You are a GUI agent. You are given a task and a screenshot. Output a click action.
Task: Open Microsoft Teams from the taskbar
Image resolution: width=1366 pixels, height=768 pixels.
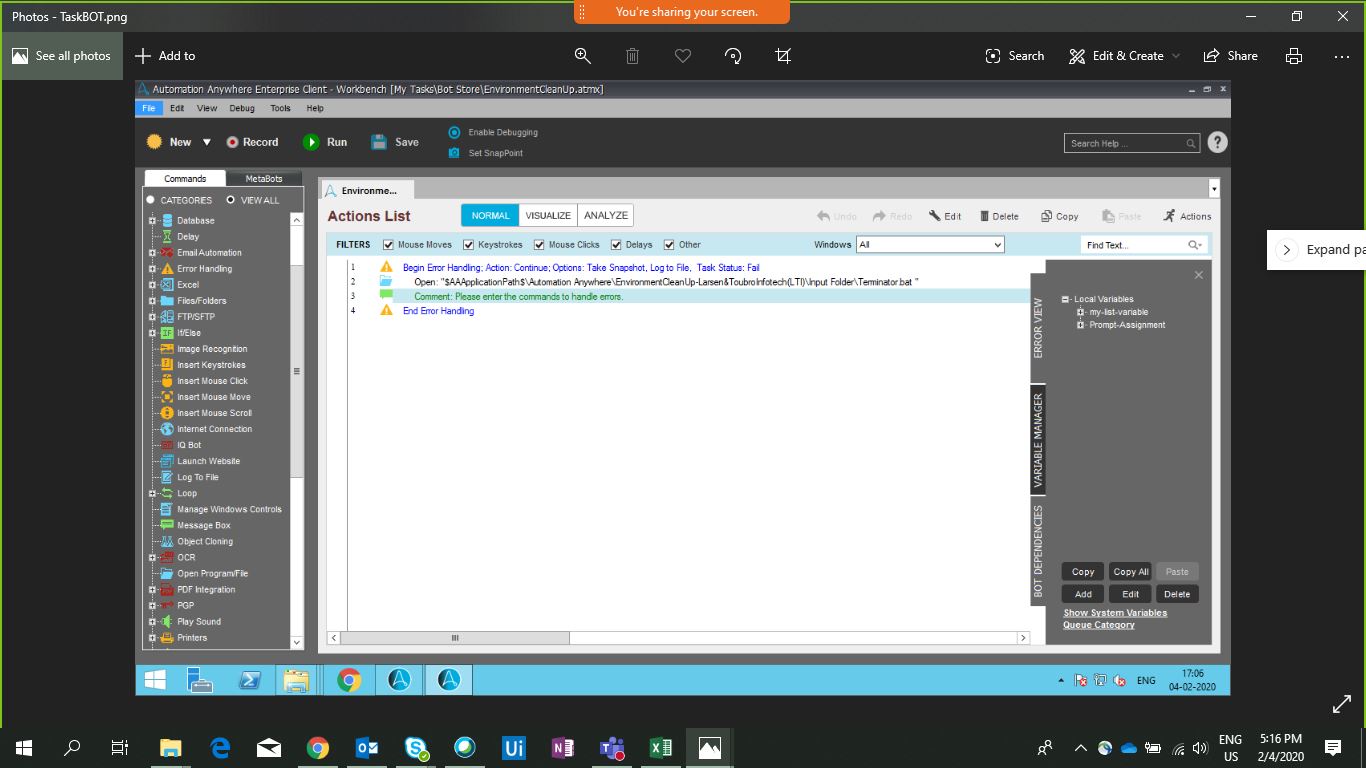[x=611, y=747]
